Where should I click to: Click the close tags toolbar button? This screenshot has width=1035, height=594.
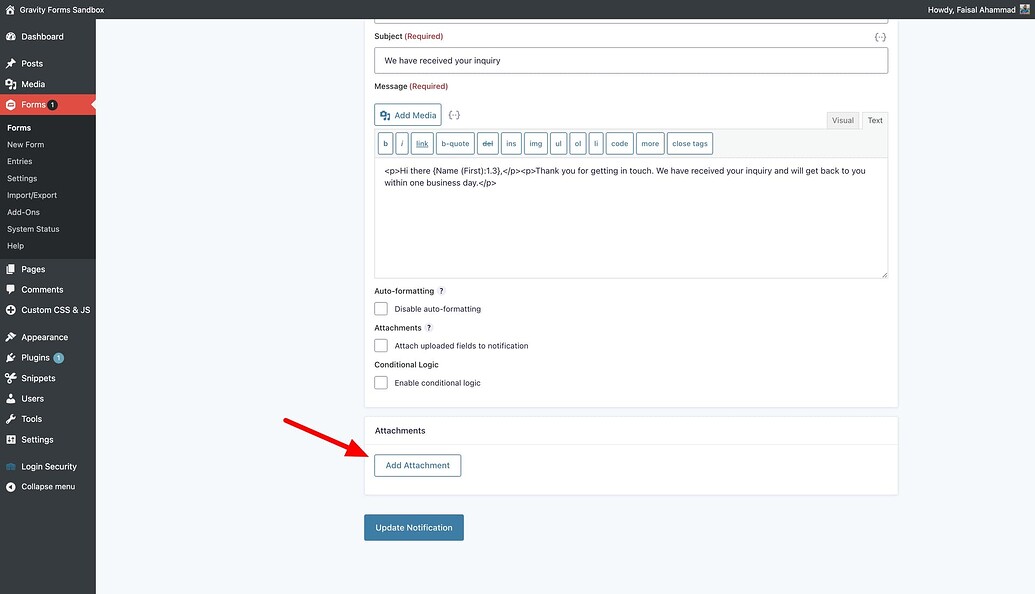[x=689, y=143]
